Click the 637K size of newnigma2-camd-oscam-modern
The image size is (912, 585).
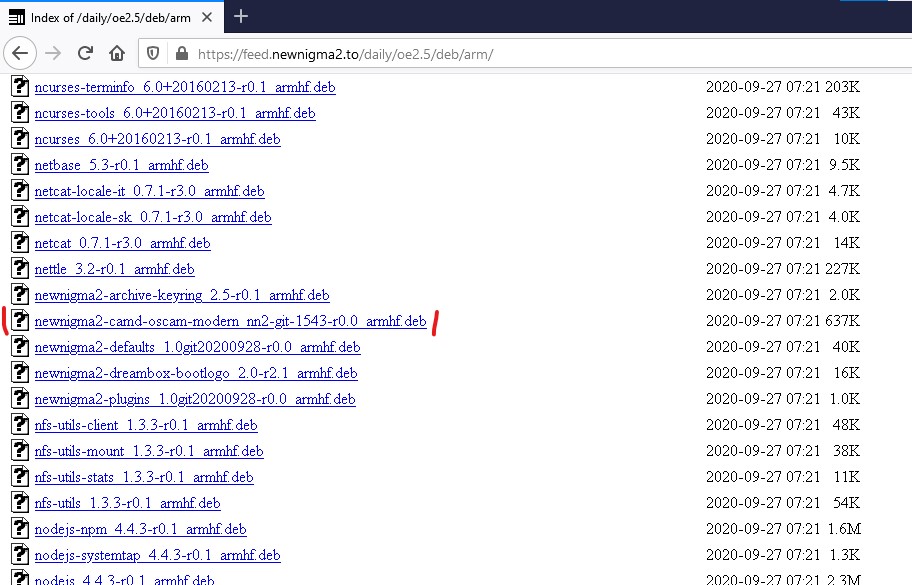842,321
